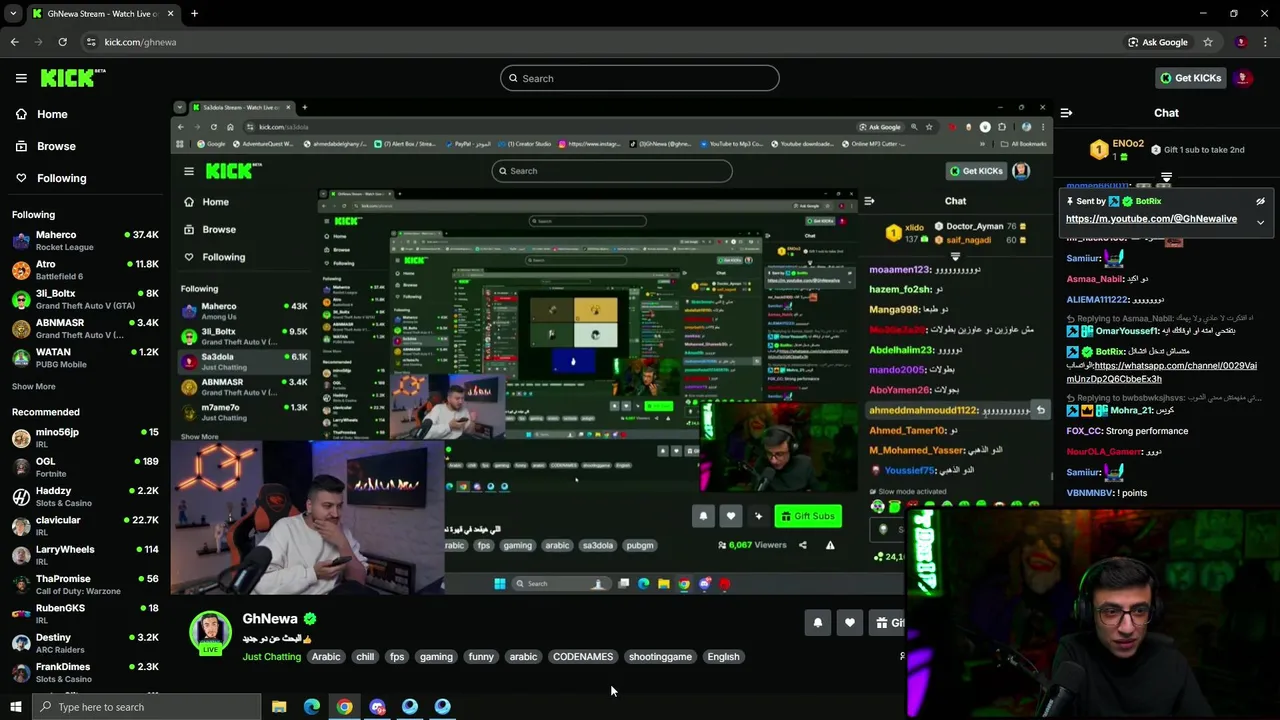This screenshot has width=1280, height=720.
Task: Open Following in the sidebar menu
Action: 50,178
